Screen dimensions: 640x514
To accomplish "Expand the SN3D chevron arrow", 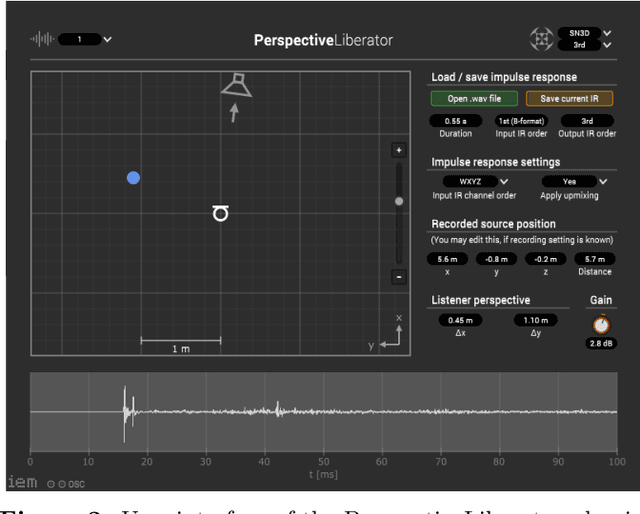I will click(x=607, y=33).
